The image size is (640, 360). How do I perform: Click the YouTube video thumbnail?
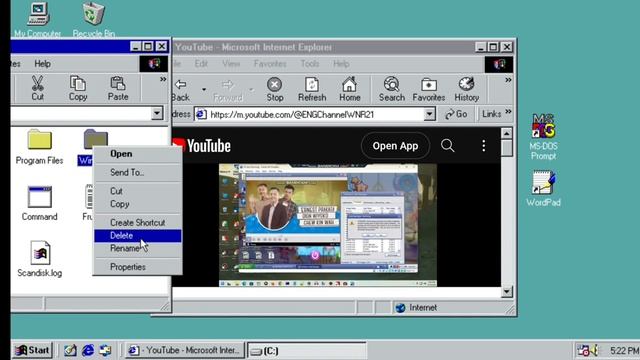(328, 225)
